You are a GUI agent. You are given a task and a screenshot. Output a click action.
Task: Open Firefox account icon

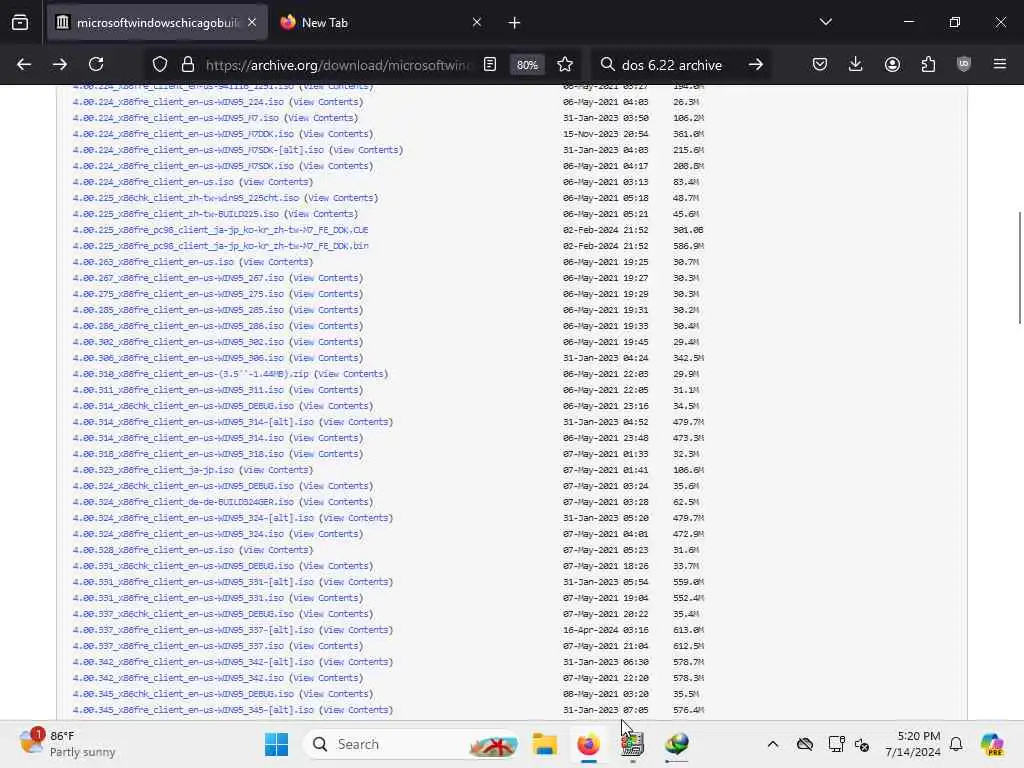tap(892, 64)
